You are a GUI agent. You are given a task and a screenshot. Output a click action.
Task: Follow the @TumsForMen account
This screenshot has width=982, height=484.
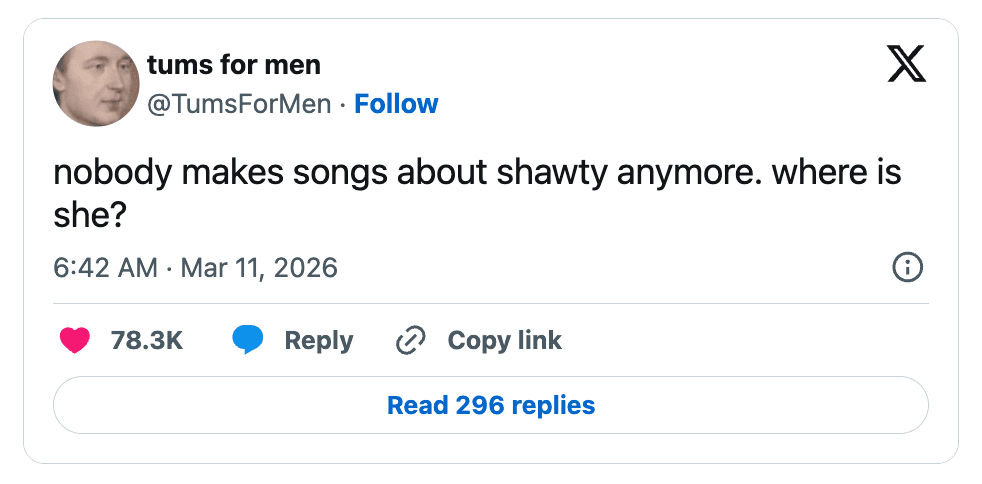(x=396, y=104)
